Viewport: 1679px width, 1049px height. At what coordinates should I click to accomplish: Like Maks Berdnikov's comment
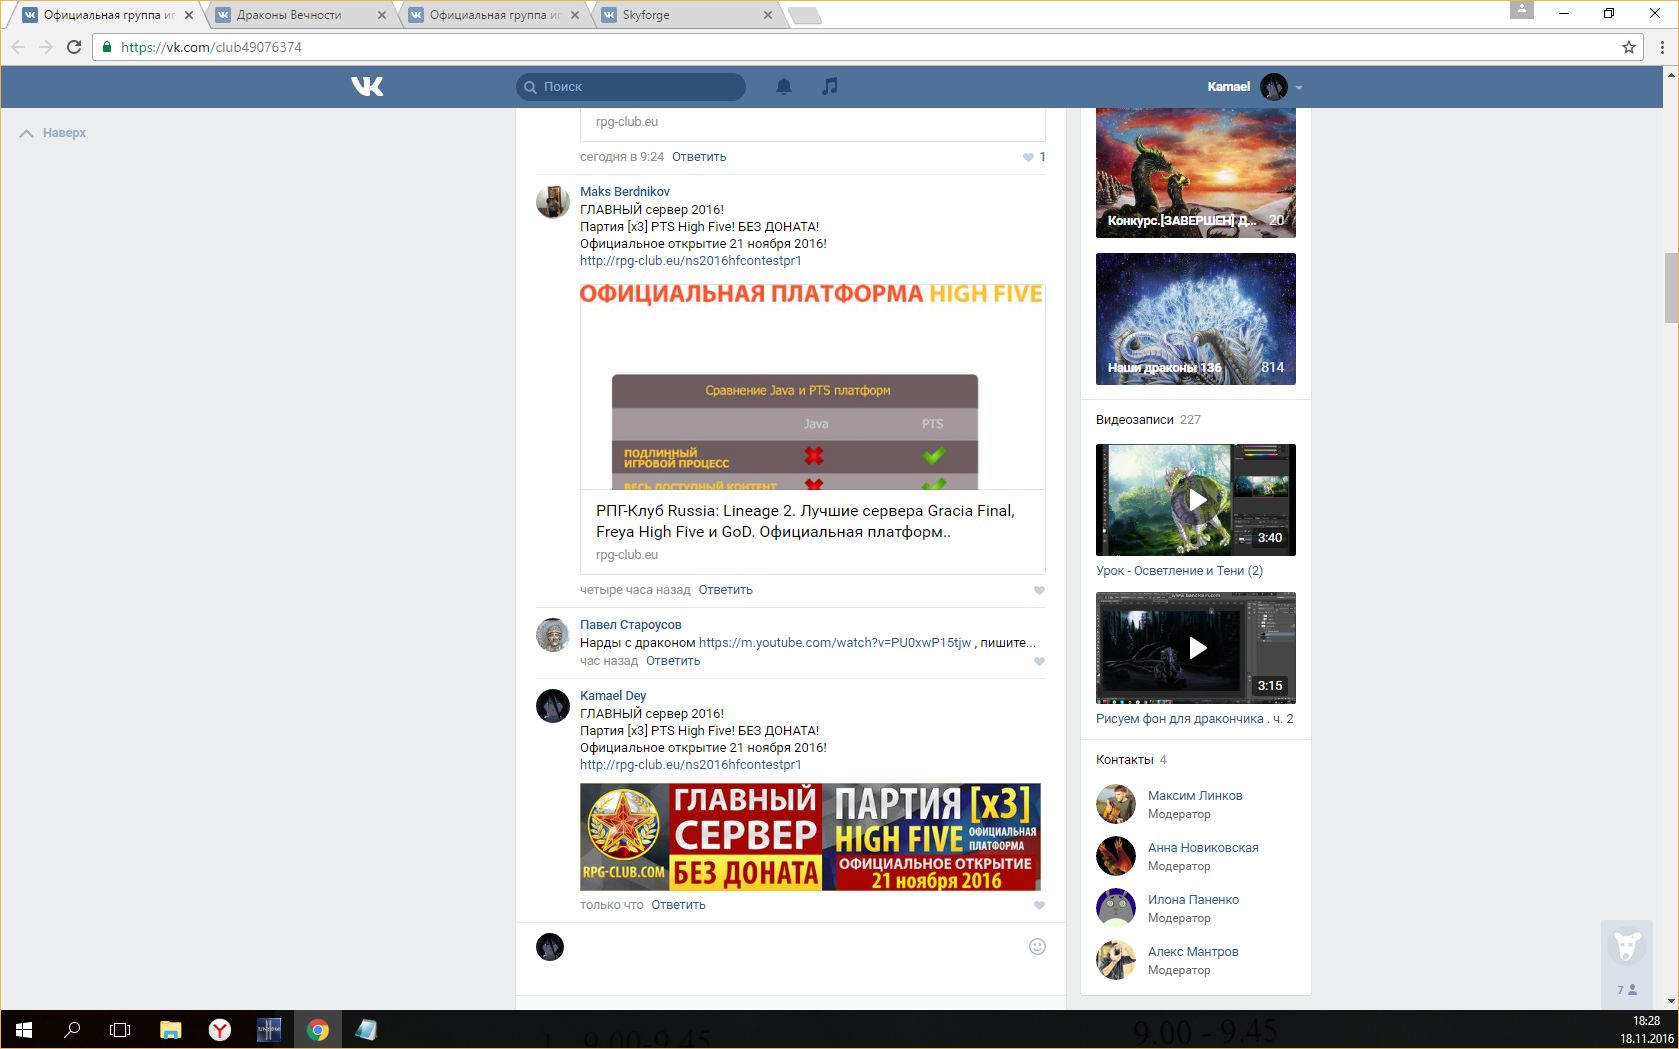pyautogui.click(x=1039, y=590)
